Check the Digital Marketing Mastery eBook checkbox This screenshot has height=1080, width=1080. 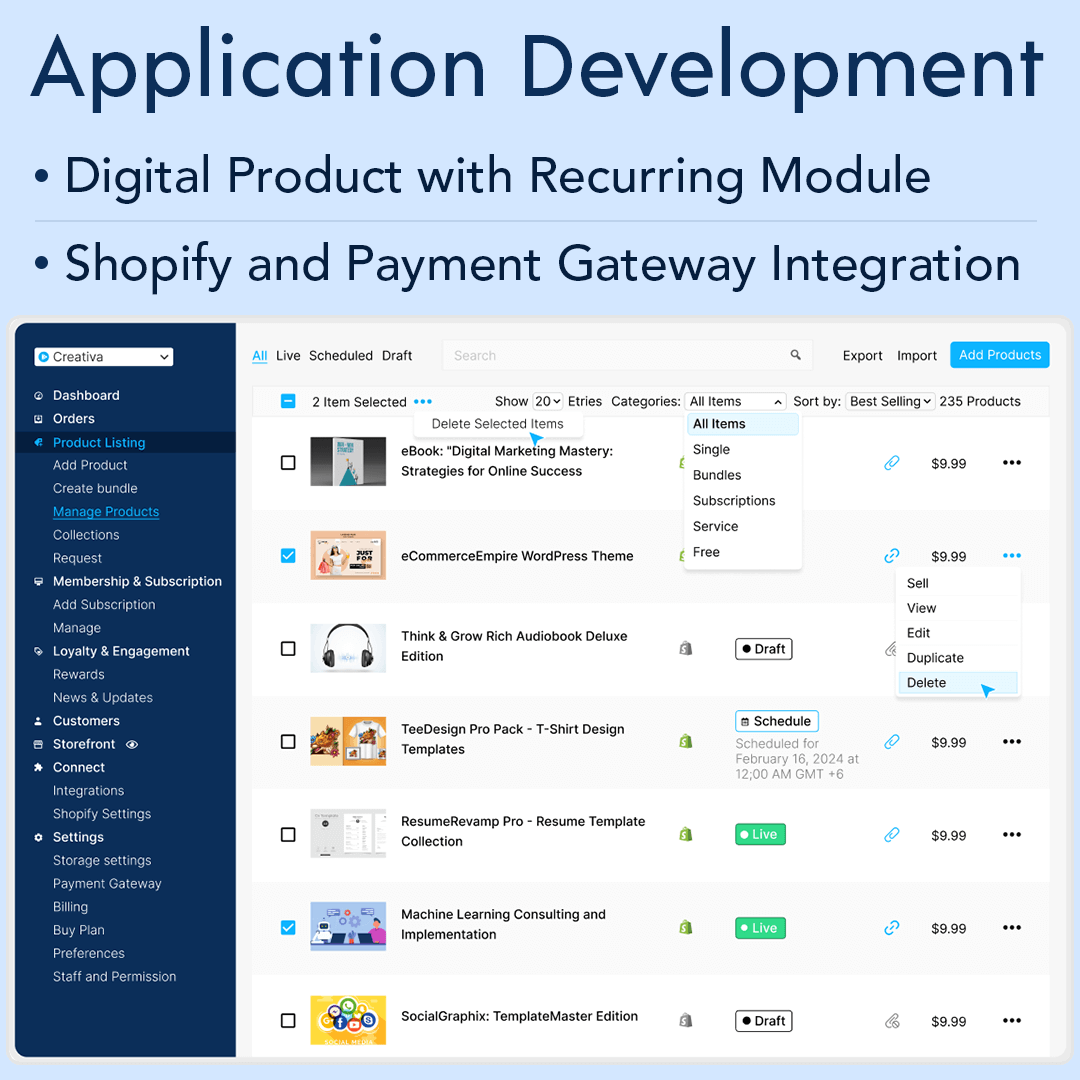288,463
